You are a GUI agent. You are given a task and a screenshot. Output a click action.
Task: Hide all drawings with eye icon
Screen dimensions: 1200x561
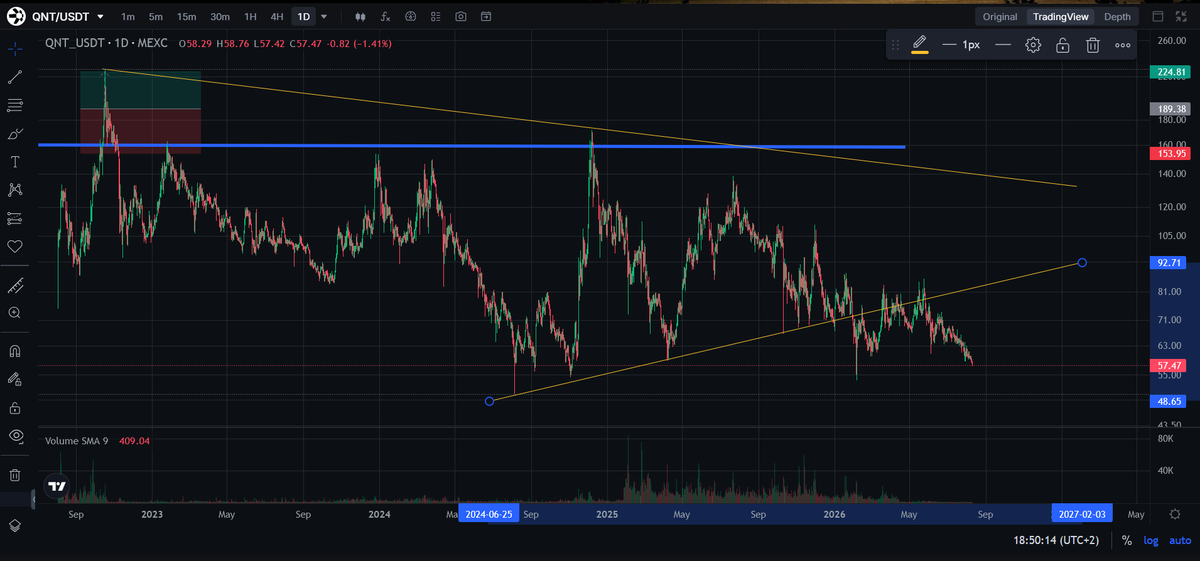coord(15,436)
